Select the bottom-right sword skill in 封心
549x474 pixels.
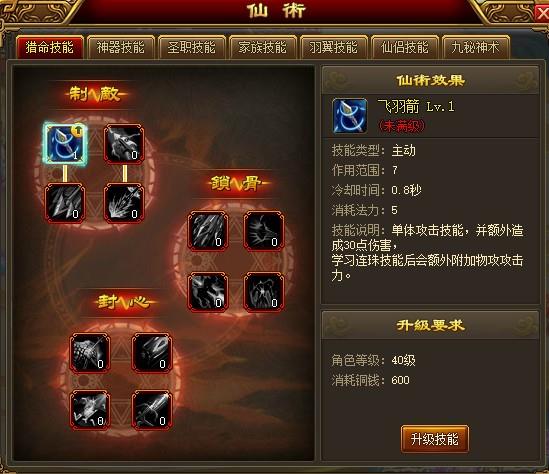(152, 410)
